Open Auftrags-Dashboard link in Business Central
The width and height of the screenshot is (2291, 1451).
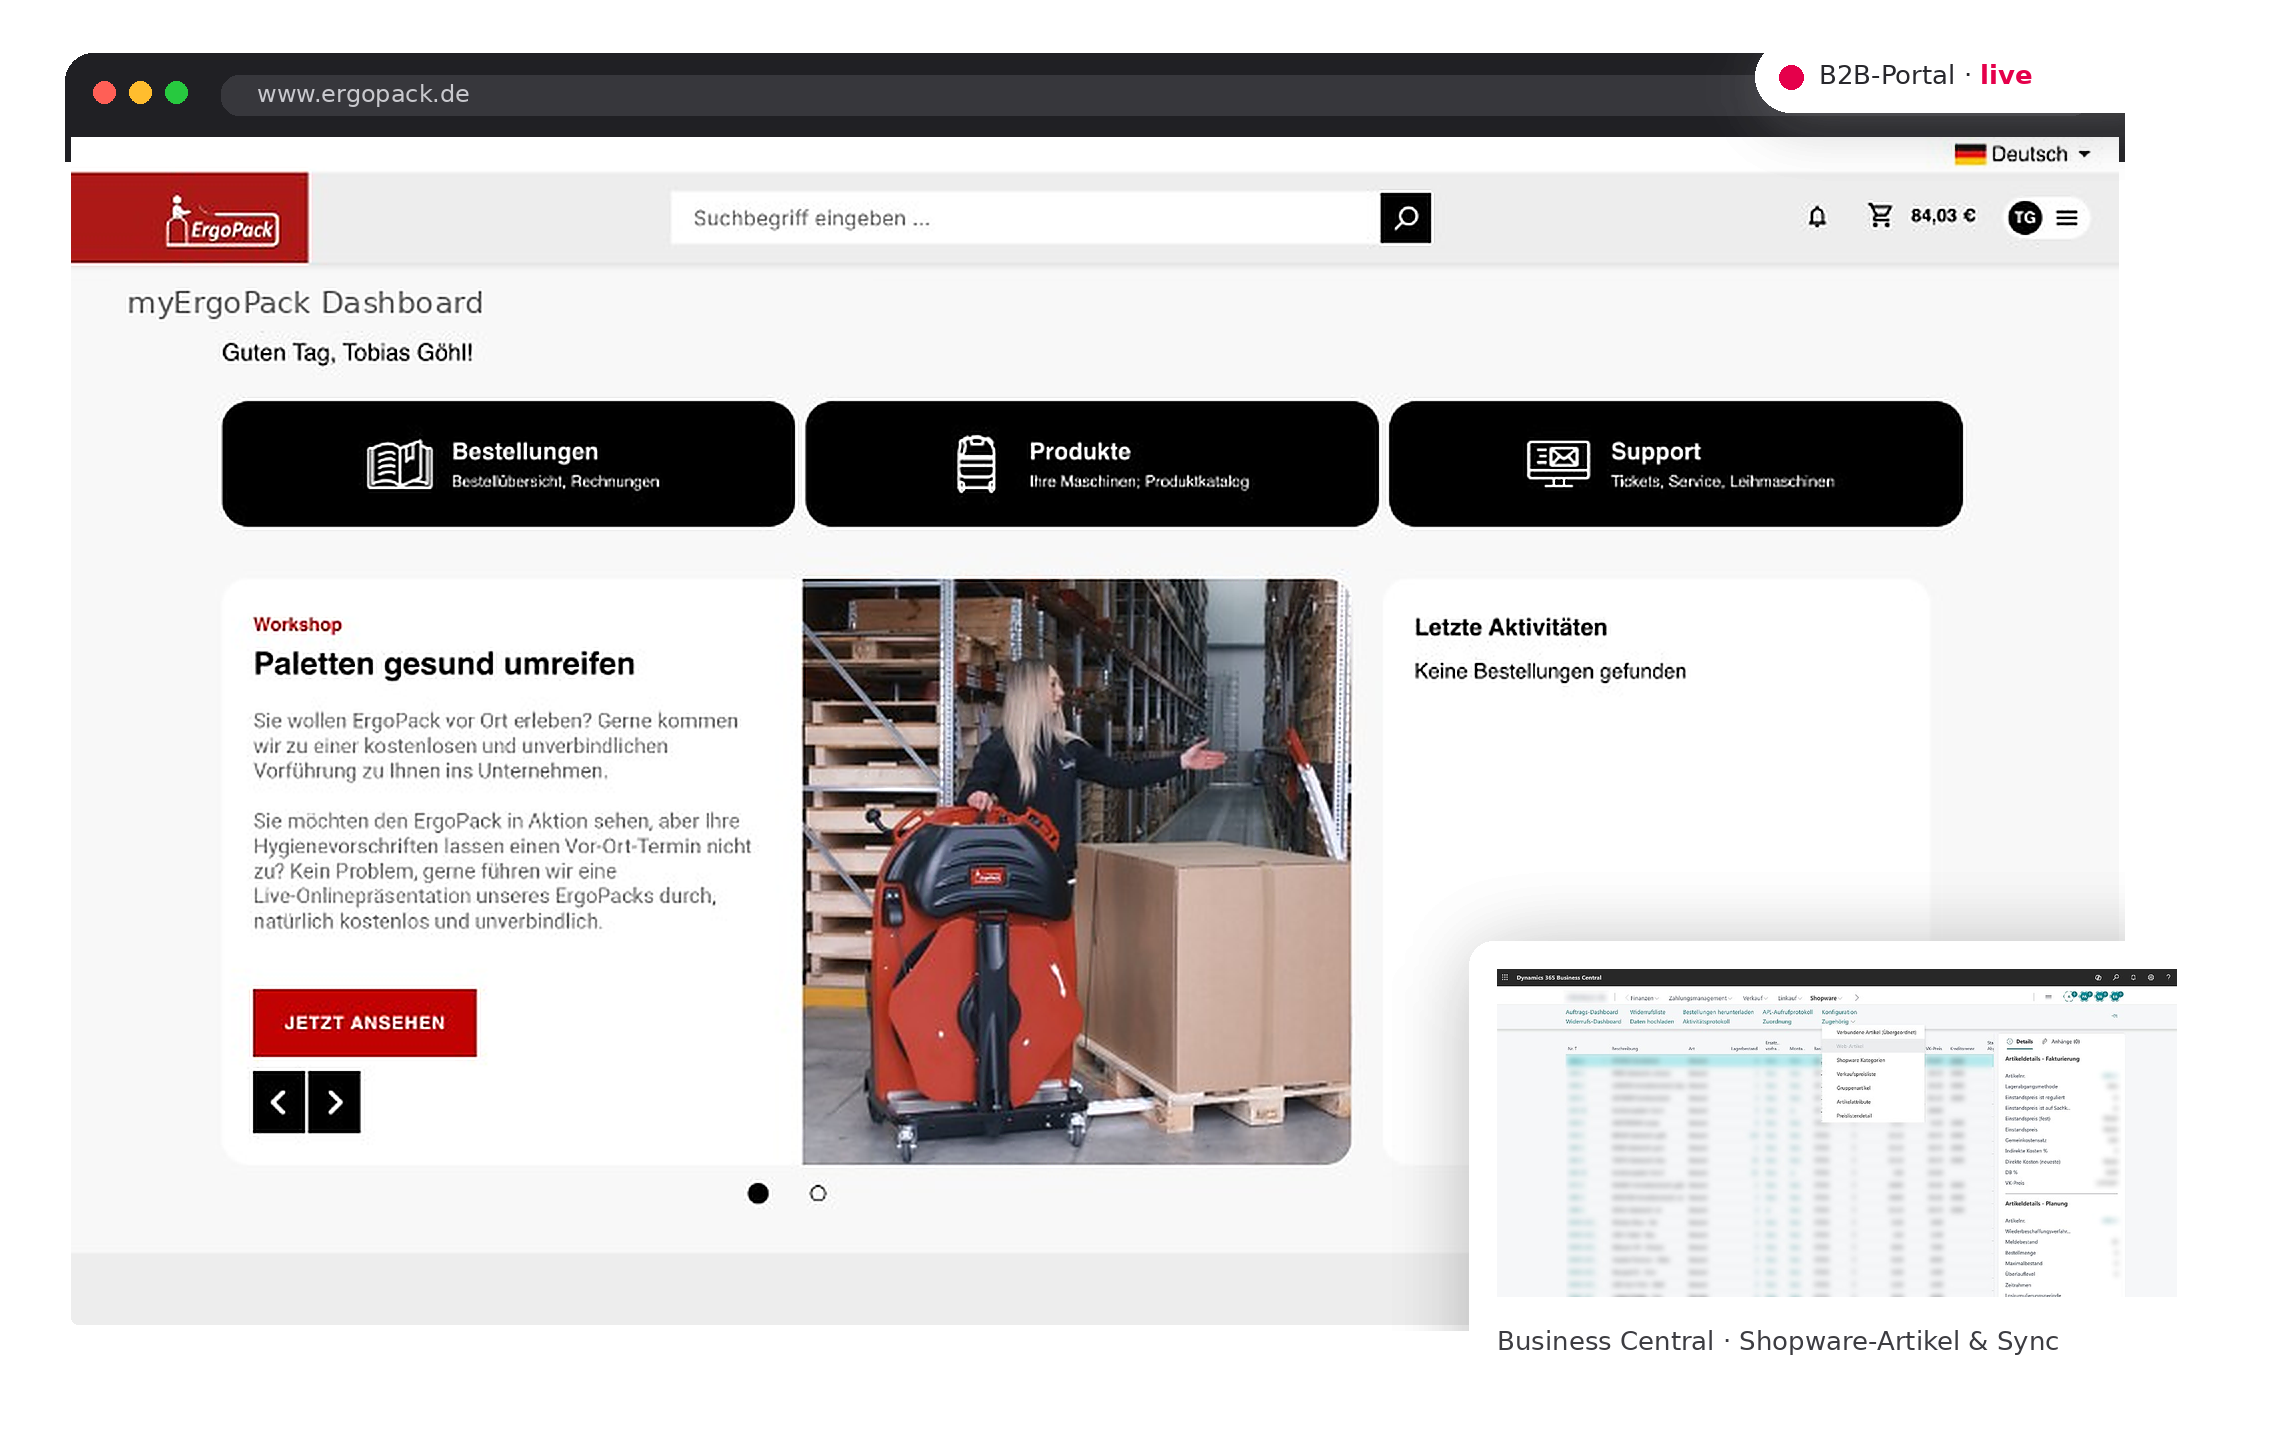1591,1012
